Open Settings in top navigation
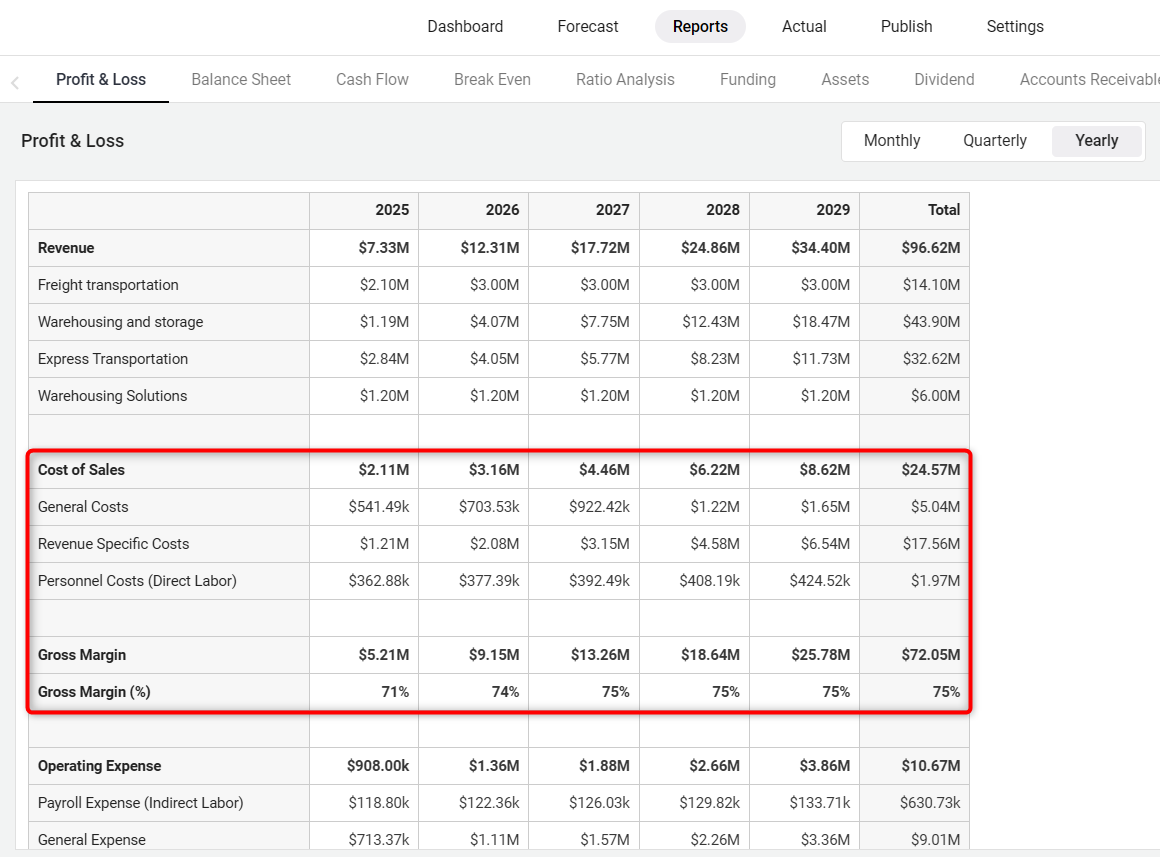Image resolution: width=1160 pixels, height=857 pixels. point(1015,27)
